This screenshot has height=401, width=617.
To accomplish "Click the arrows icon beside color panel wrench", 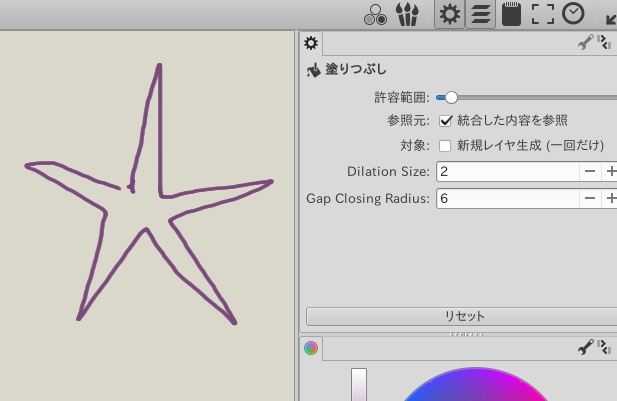I will [x=604, y=347].
